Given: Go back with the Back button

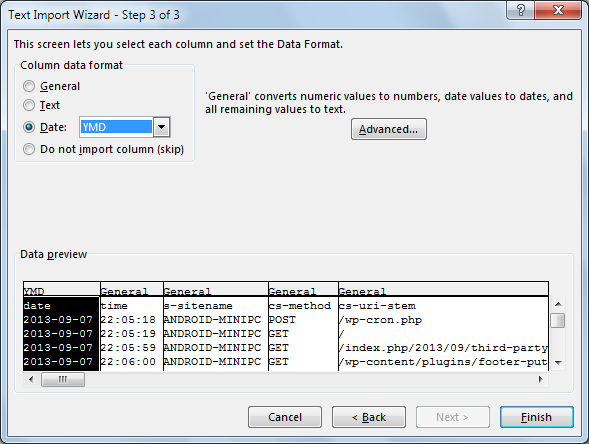Looking at the screenshot, I should [x=369, y=417].
